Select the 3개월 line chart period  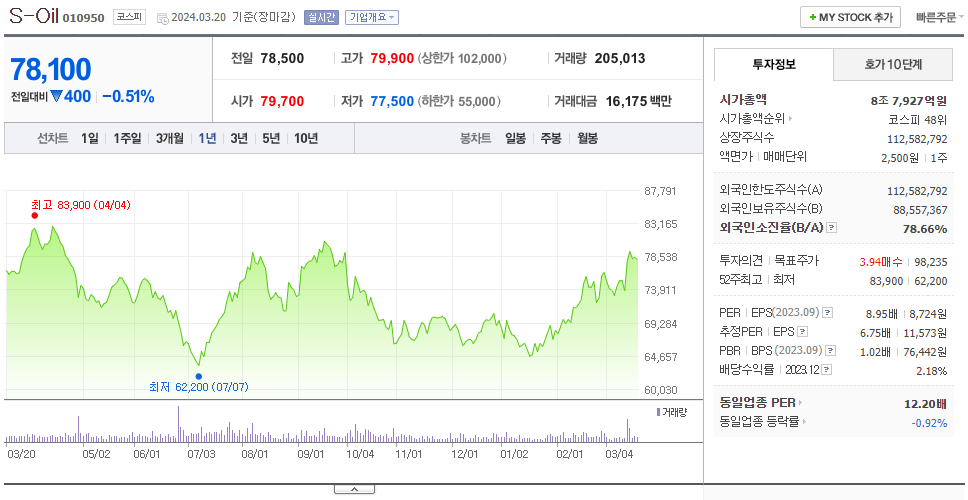[x=170, y=138]
